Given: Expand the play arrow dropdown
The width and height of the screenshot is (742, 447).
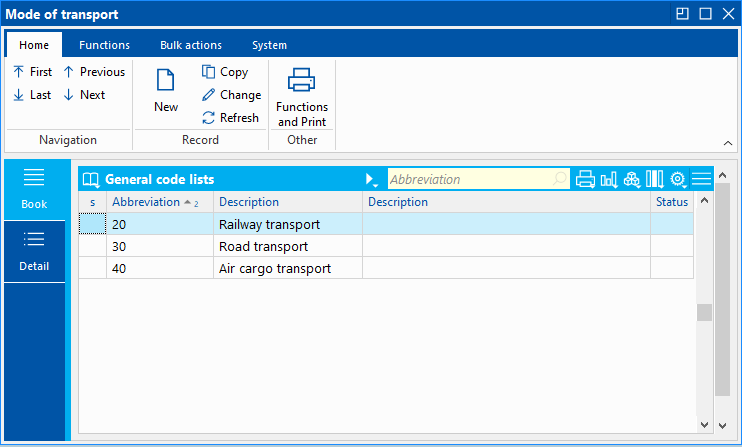Looking at the screenshot, I should pos(371,180).
